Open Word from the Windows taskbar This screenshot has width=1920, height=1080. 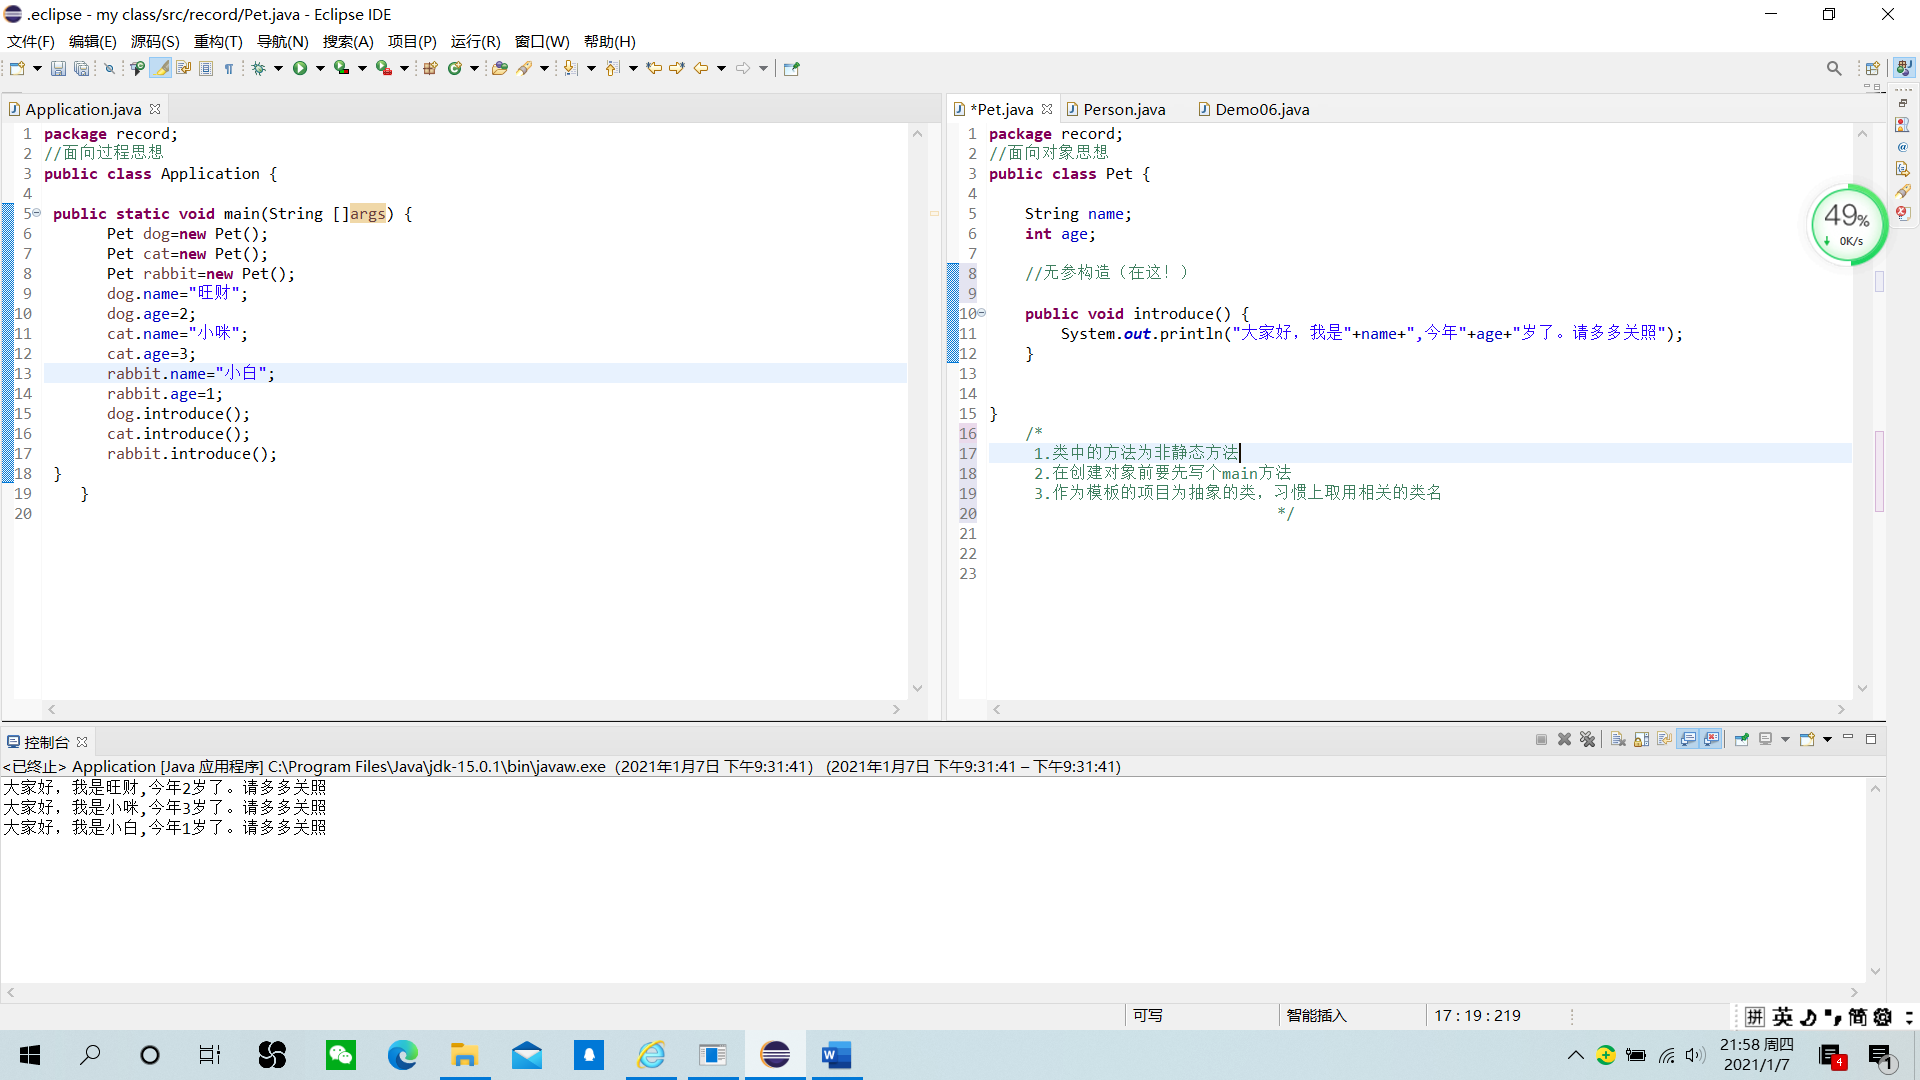point(836,1055)
